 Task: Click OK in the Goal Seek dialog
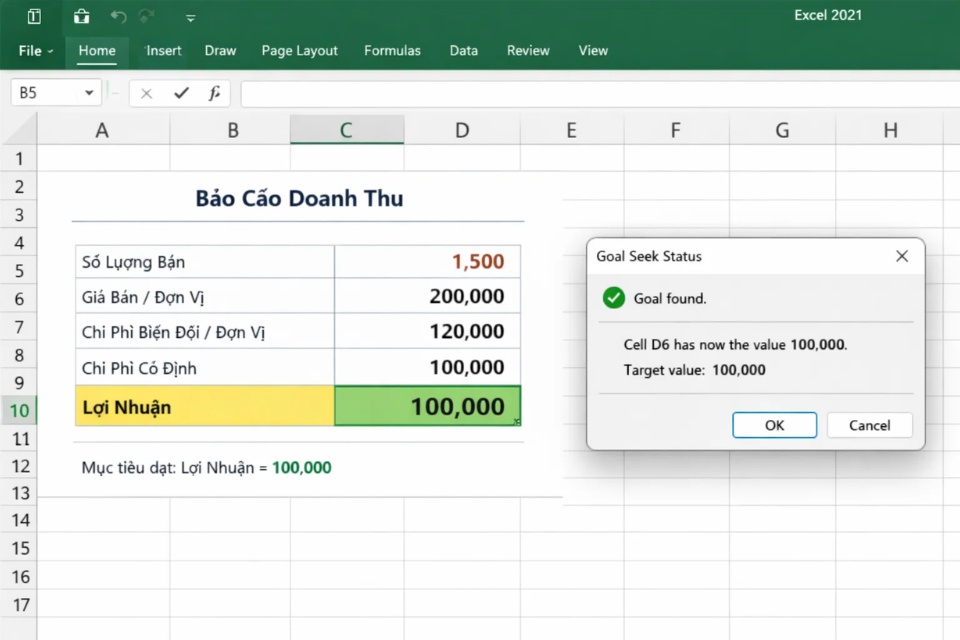pos(774,424)
